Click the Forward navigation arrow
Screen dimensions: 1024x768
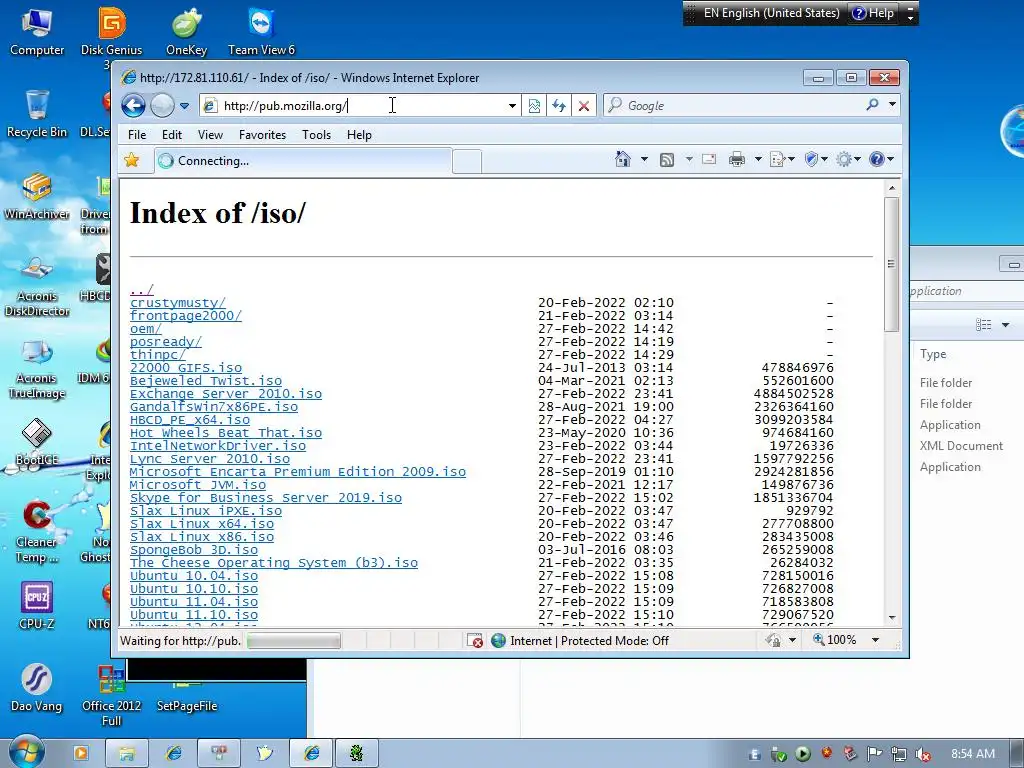(x=162, y=105)
